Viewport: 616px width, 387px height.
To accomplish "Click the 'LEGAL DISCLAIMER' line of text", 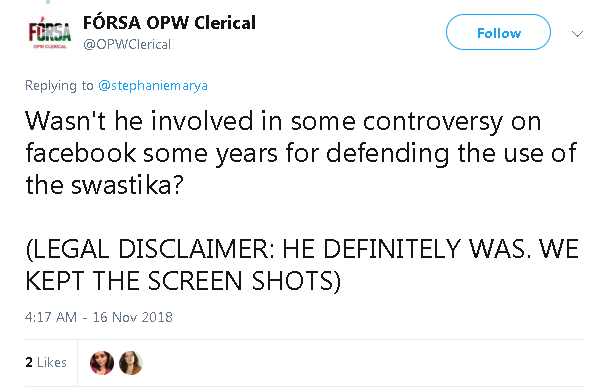I will (x=302, y=249).
